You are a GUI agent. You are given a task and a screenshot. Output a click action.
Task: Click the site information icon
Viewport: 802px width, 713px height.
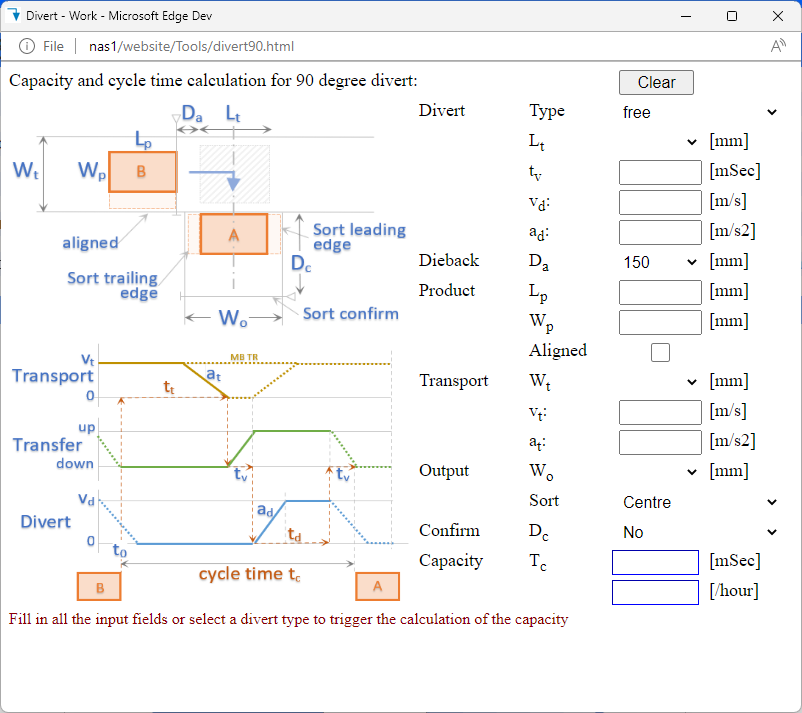(x=27, y=47)
